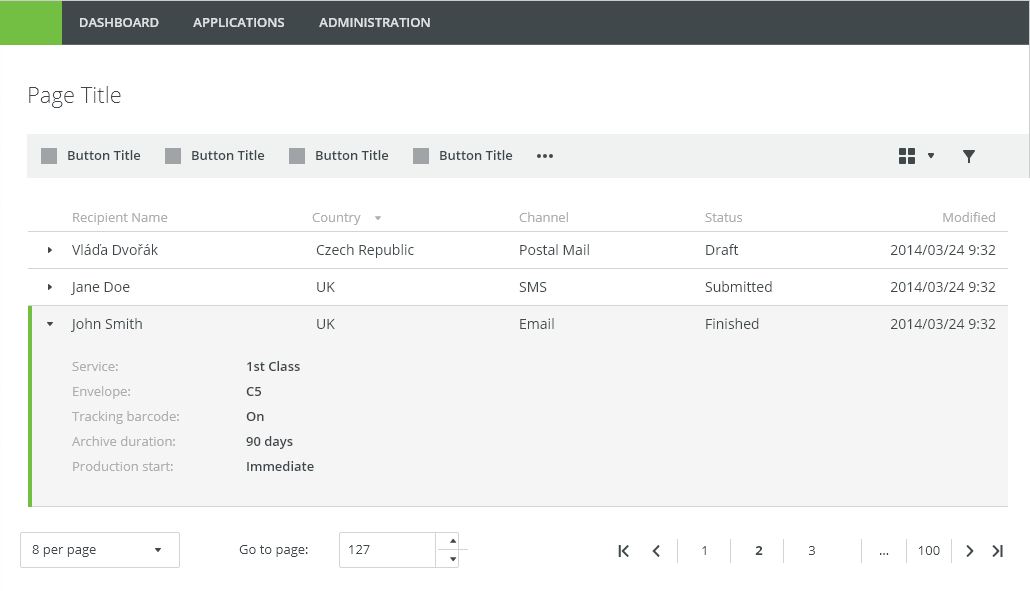Click the 1st Class service value
This screenshot has height=591, width=1030.
(273, 366)
